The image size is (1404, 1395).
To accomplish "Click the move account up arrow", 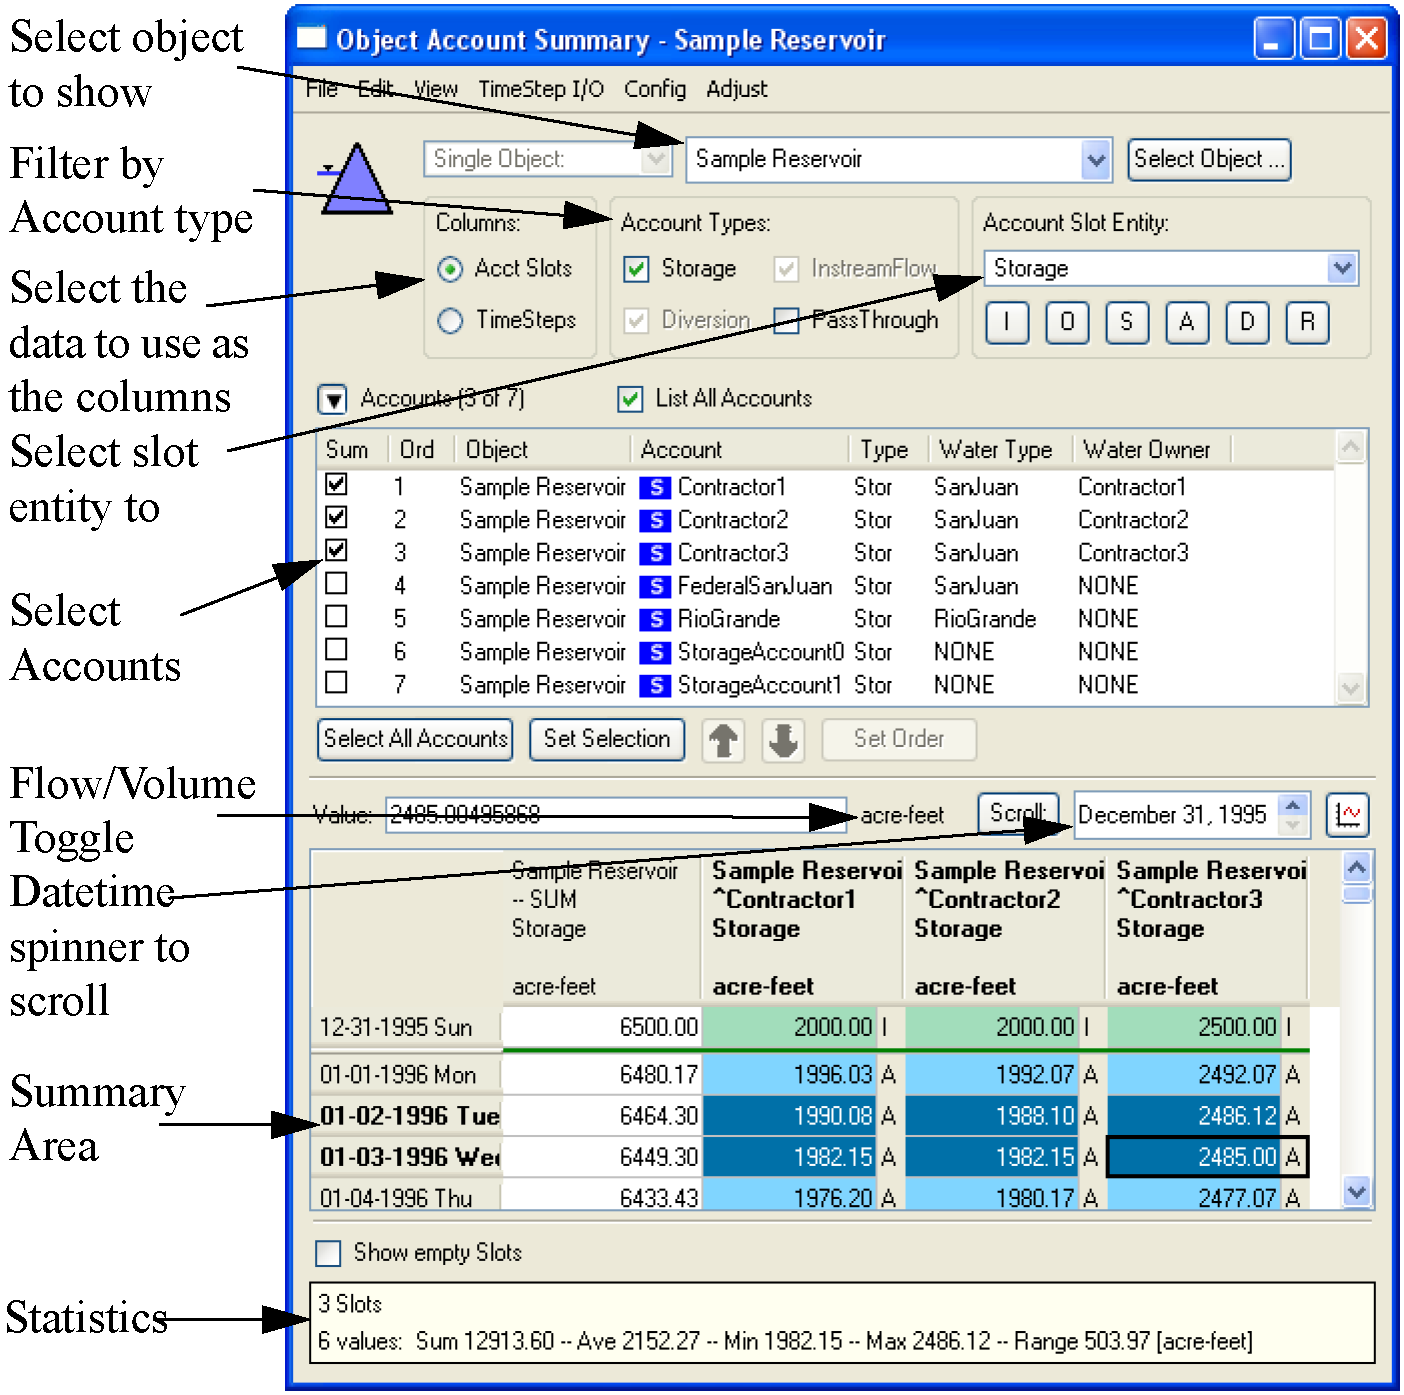I will coord(723,741).
